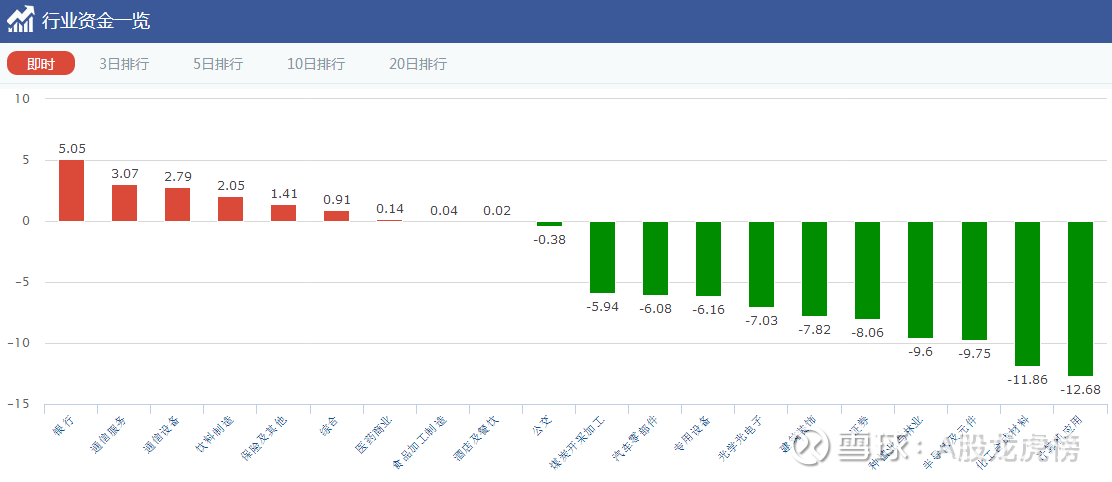Click the 行业资金一览 header title

coord(96,21)
